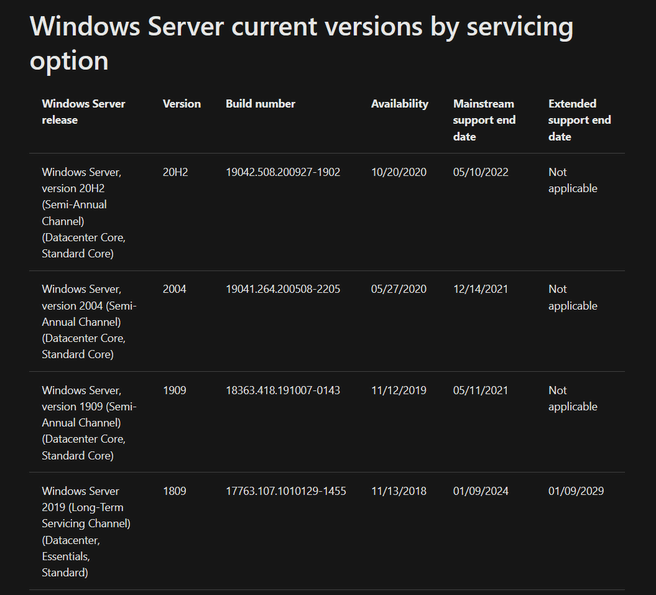Viewport: 656px width, 595px height.
Task: Select availability date 05/27/2020
Action: tap(399, 289)
